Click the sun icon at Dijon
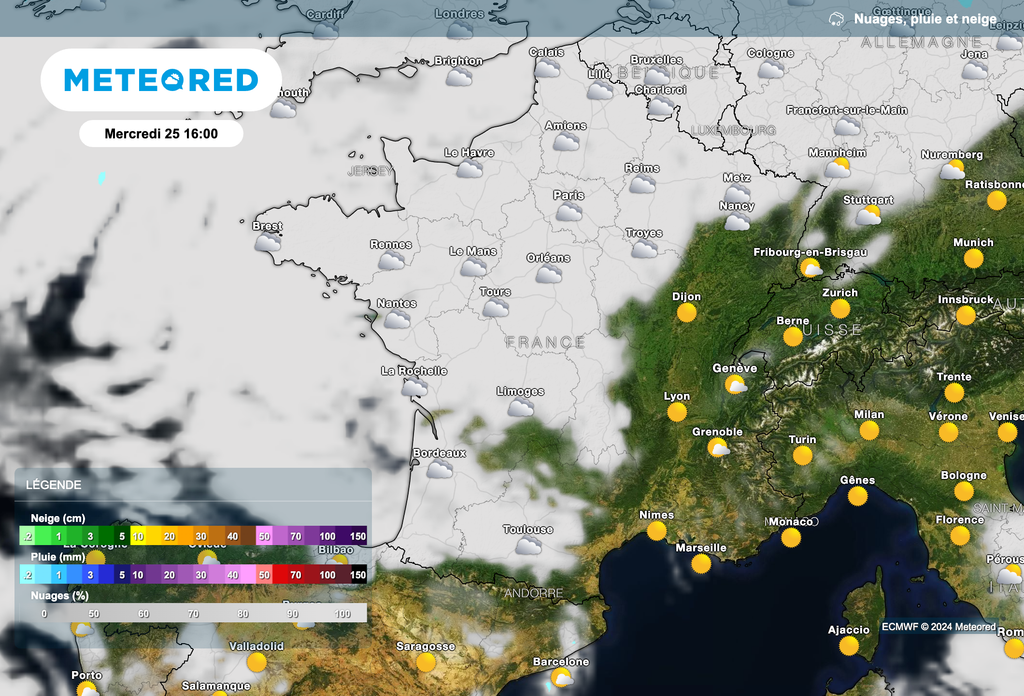 (686, 312)
